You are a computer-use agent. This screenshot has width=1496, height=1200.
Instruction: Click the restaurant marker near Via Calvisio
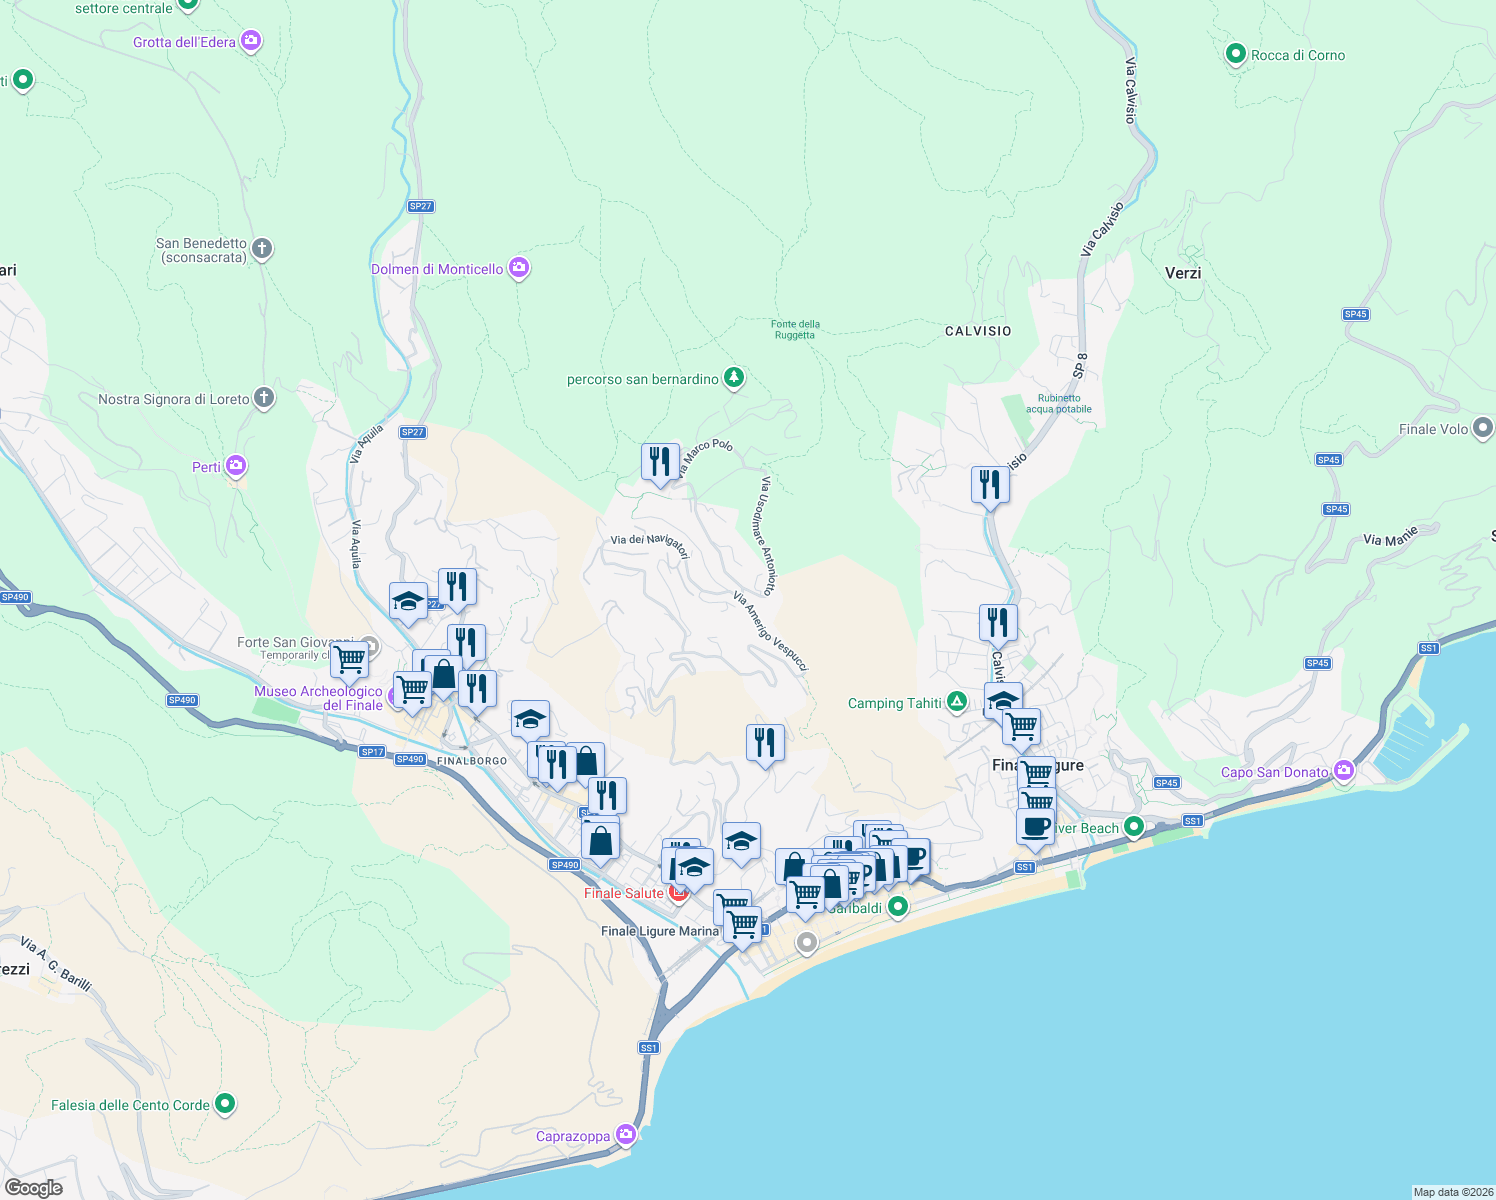point(989,486)
